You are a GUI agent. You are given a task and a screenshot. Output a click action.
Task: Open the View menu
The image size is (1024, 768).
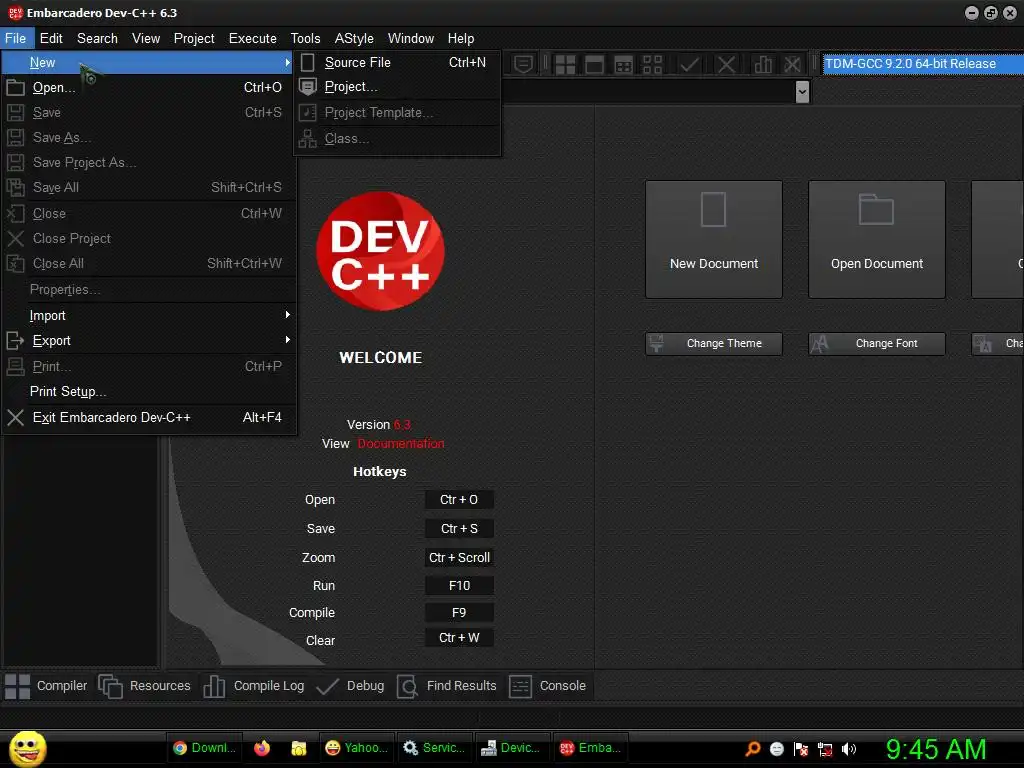(146, 39)
